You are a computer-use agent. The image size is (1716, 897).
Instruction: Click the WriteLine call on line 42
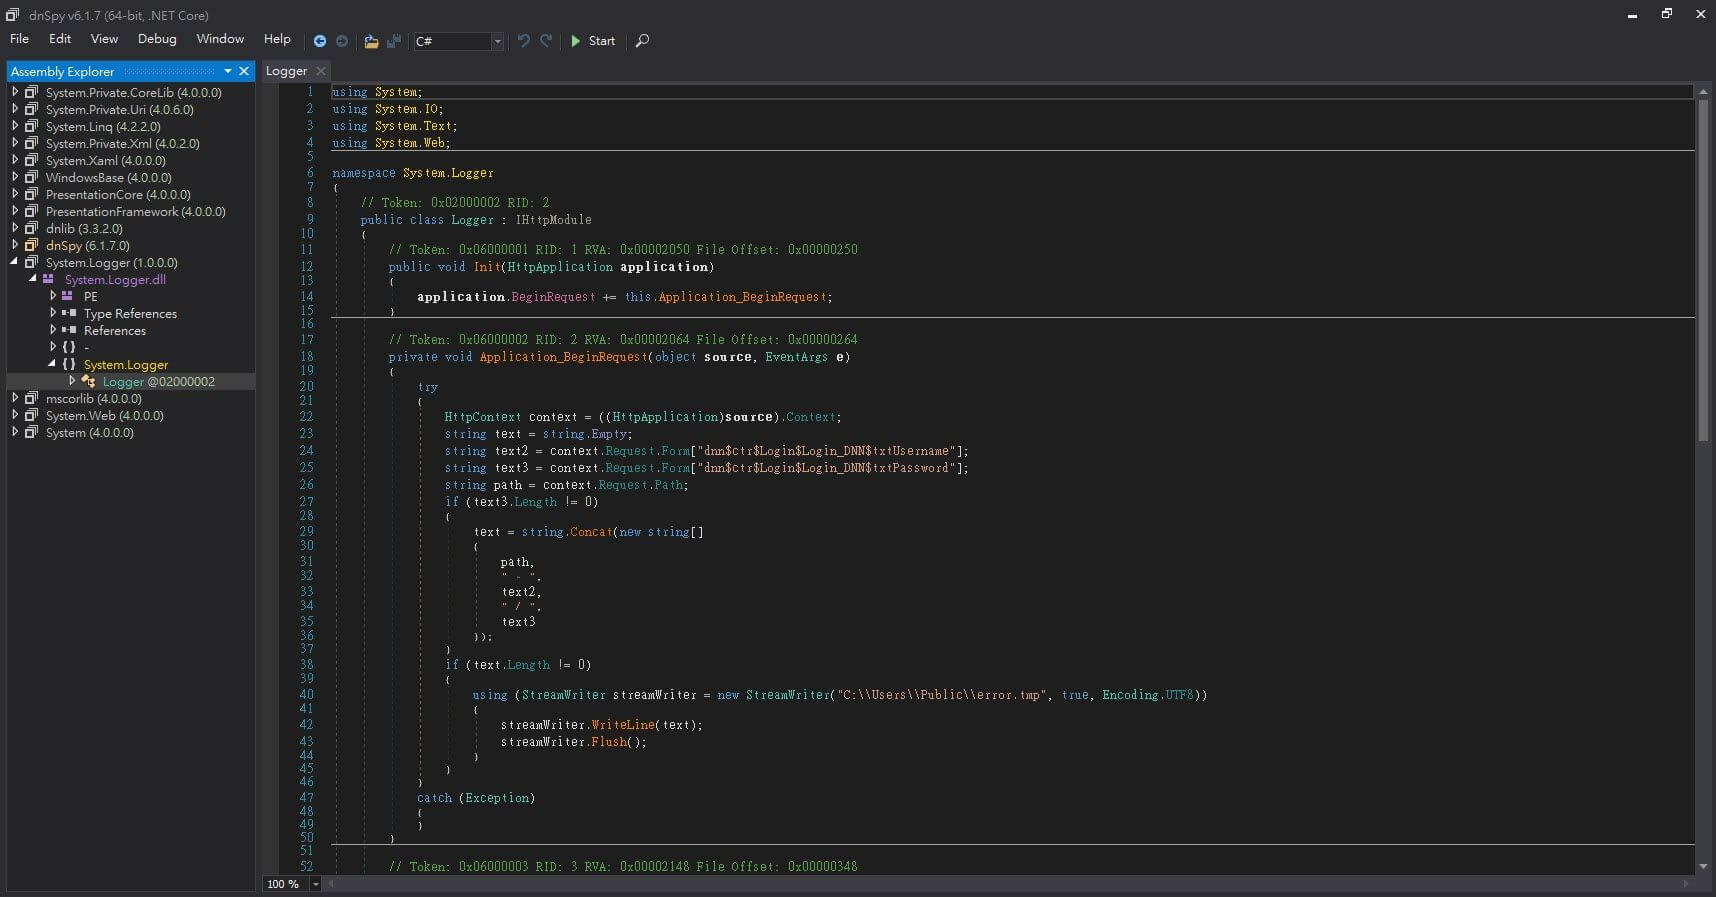pyautogui.click(x=623, y=724)
